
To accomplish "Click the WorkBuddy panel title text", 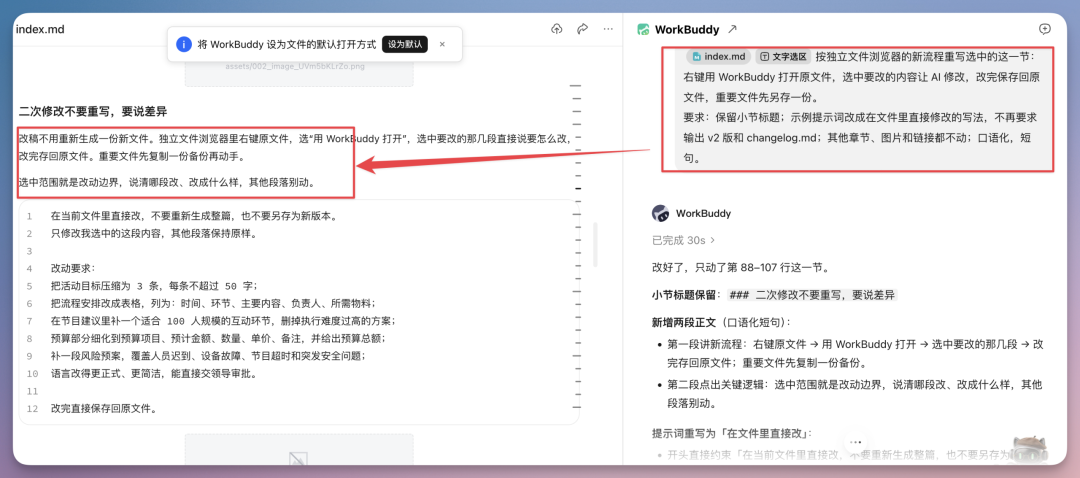I will 687,30.
